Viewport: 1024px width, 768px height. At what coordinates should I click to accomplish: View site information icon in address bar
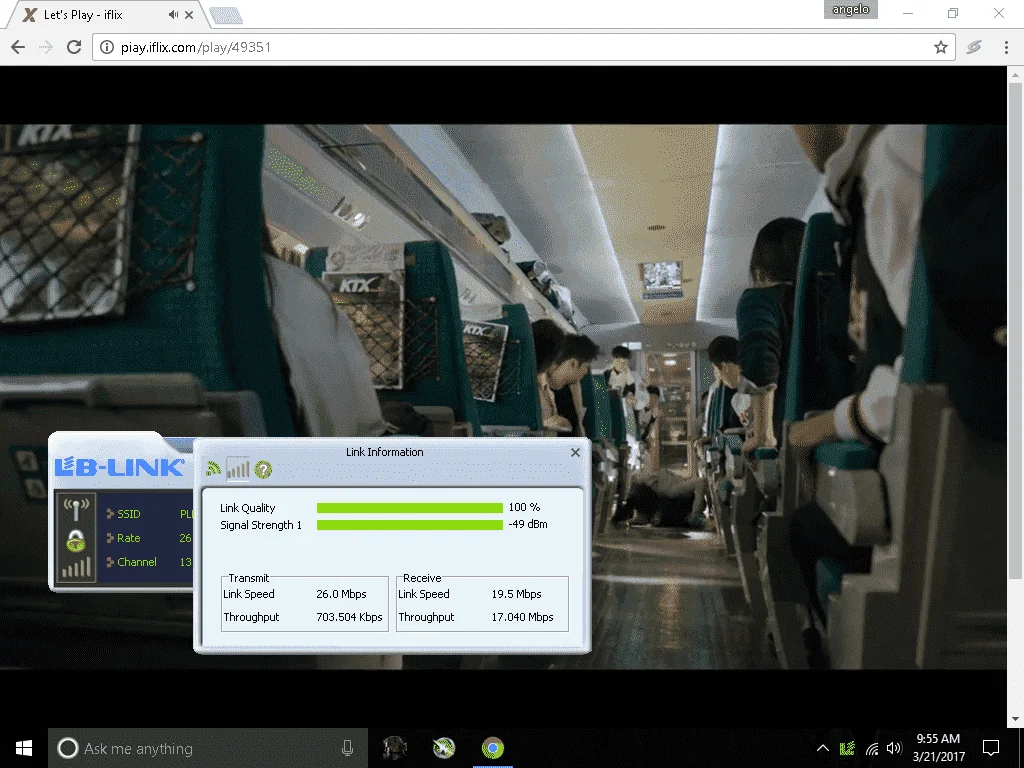click(x=106, y=47)
